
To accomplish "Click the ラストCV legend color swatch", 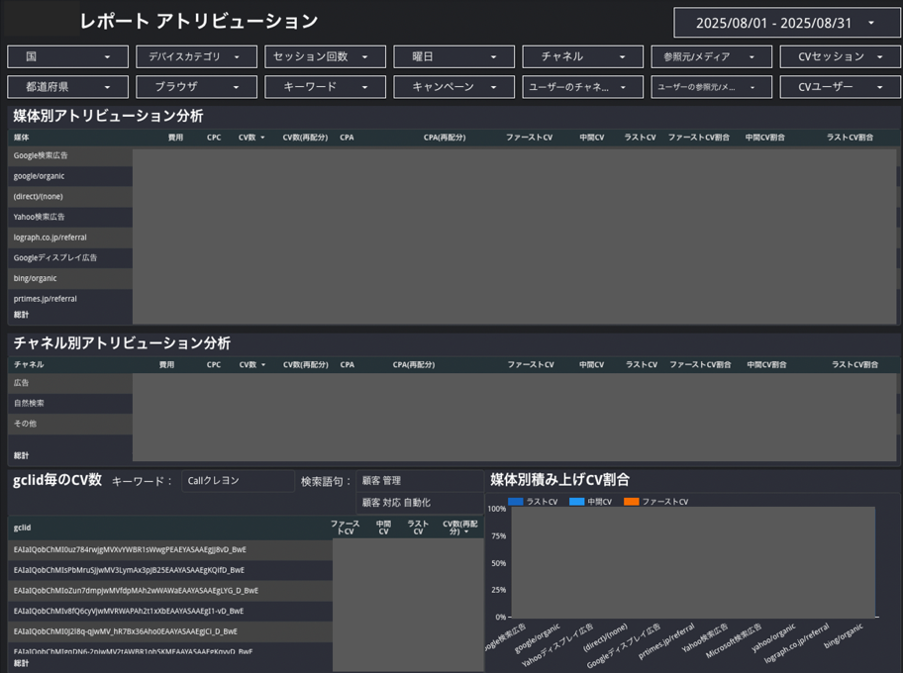I will pyautogui.click(x=516, y=501).
